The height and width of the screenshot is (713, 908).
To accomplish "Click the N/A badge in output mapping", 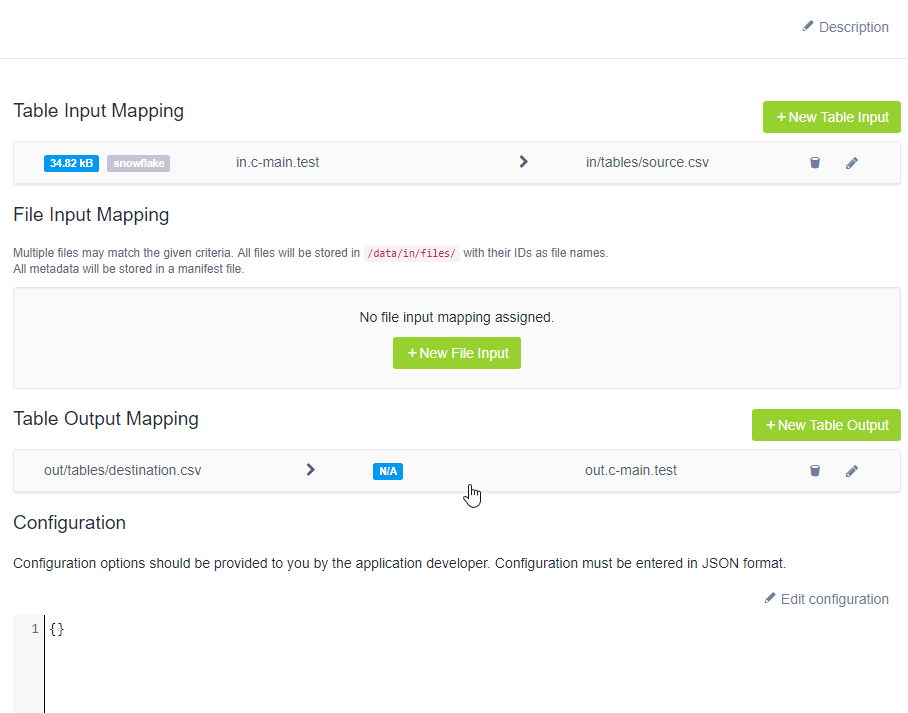I will [x=388, y=471].
